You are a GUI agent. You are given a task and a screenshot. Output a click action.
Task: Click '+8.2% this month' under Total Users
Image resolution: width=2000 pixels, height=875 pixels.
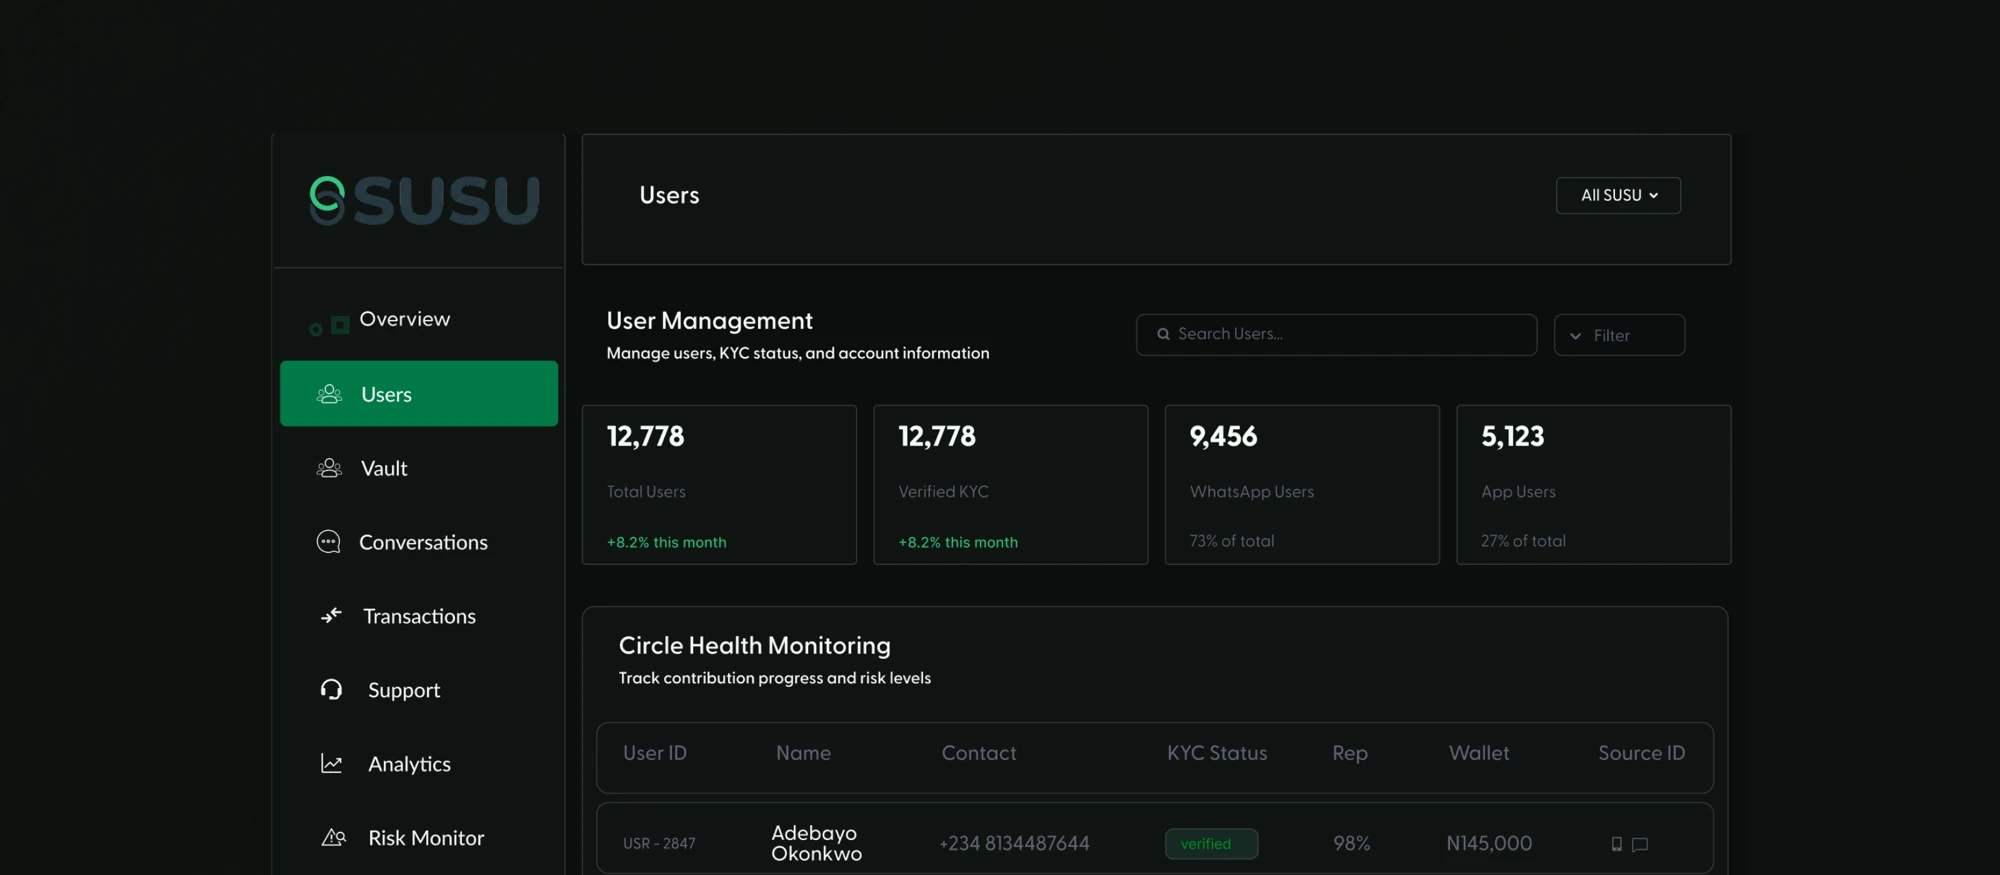coord(666,542)
